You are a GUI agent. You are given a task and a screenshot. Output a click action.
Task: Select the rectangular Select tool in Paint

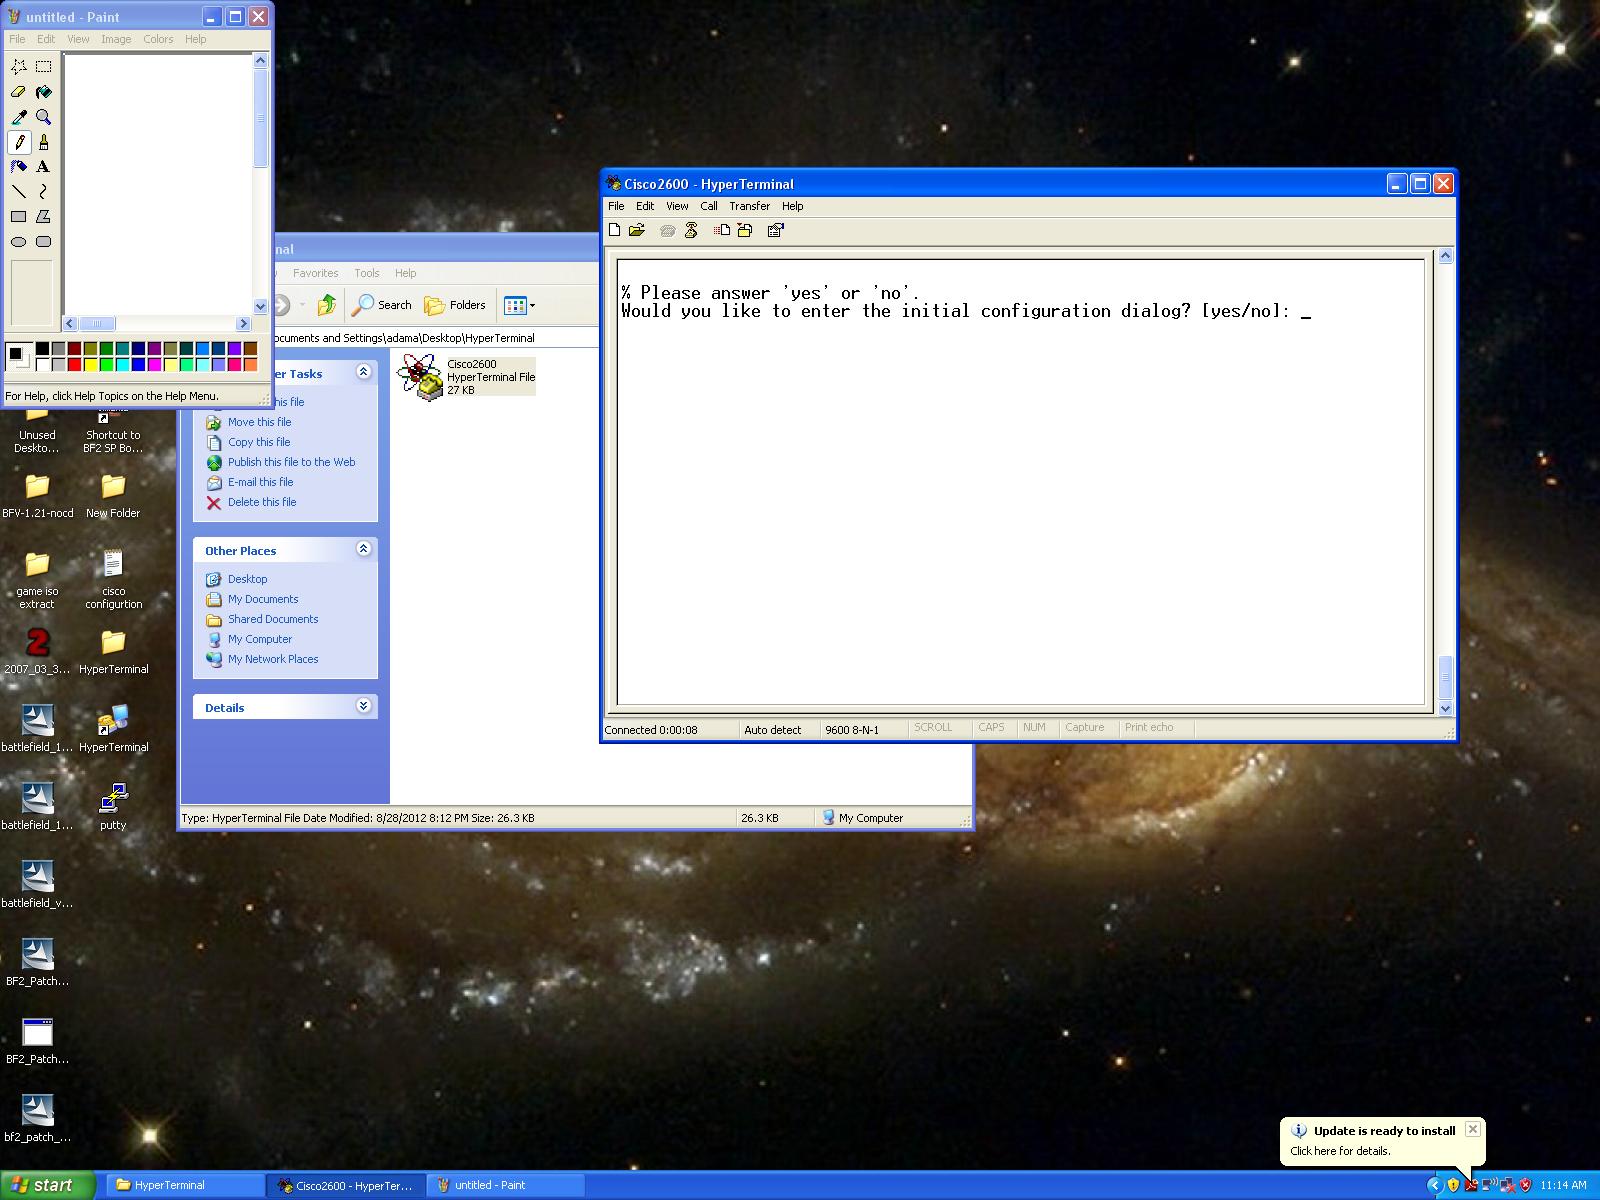pos(44,67)
